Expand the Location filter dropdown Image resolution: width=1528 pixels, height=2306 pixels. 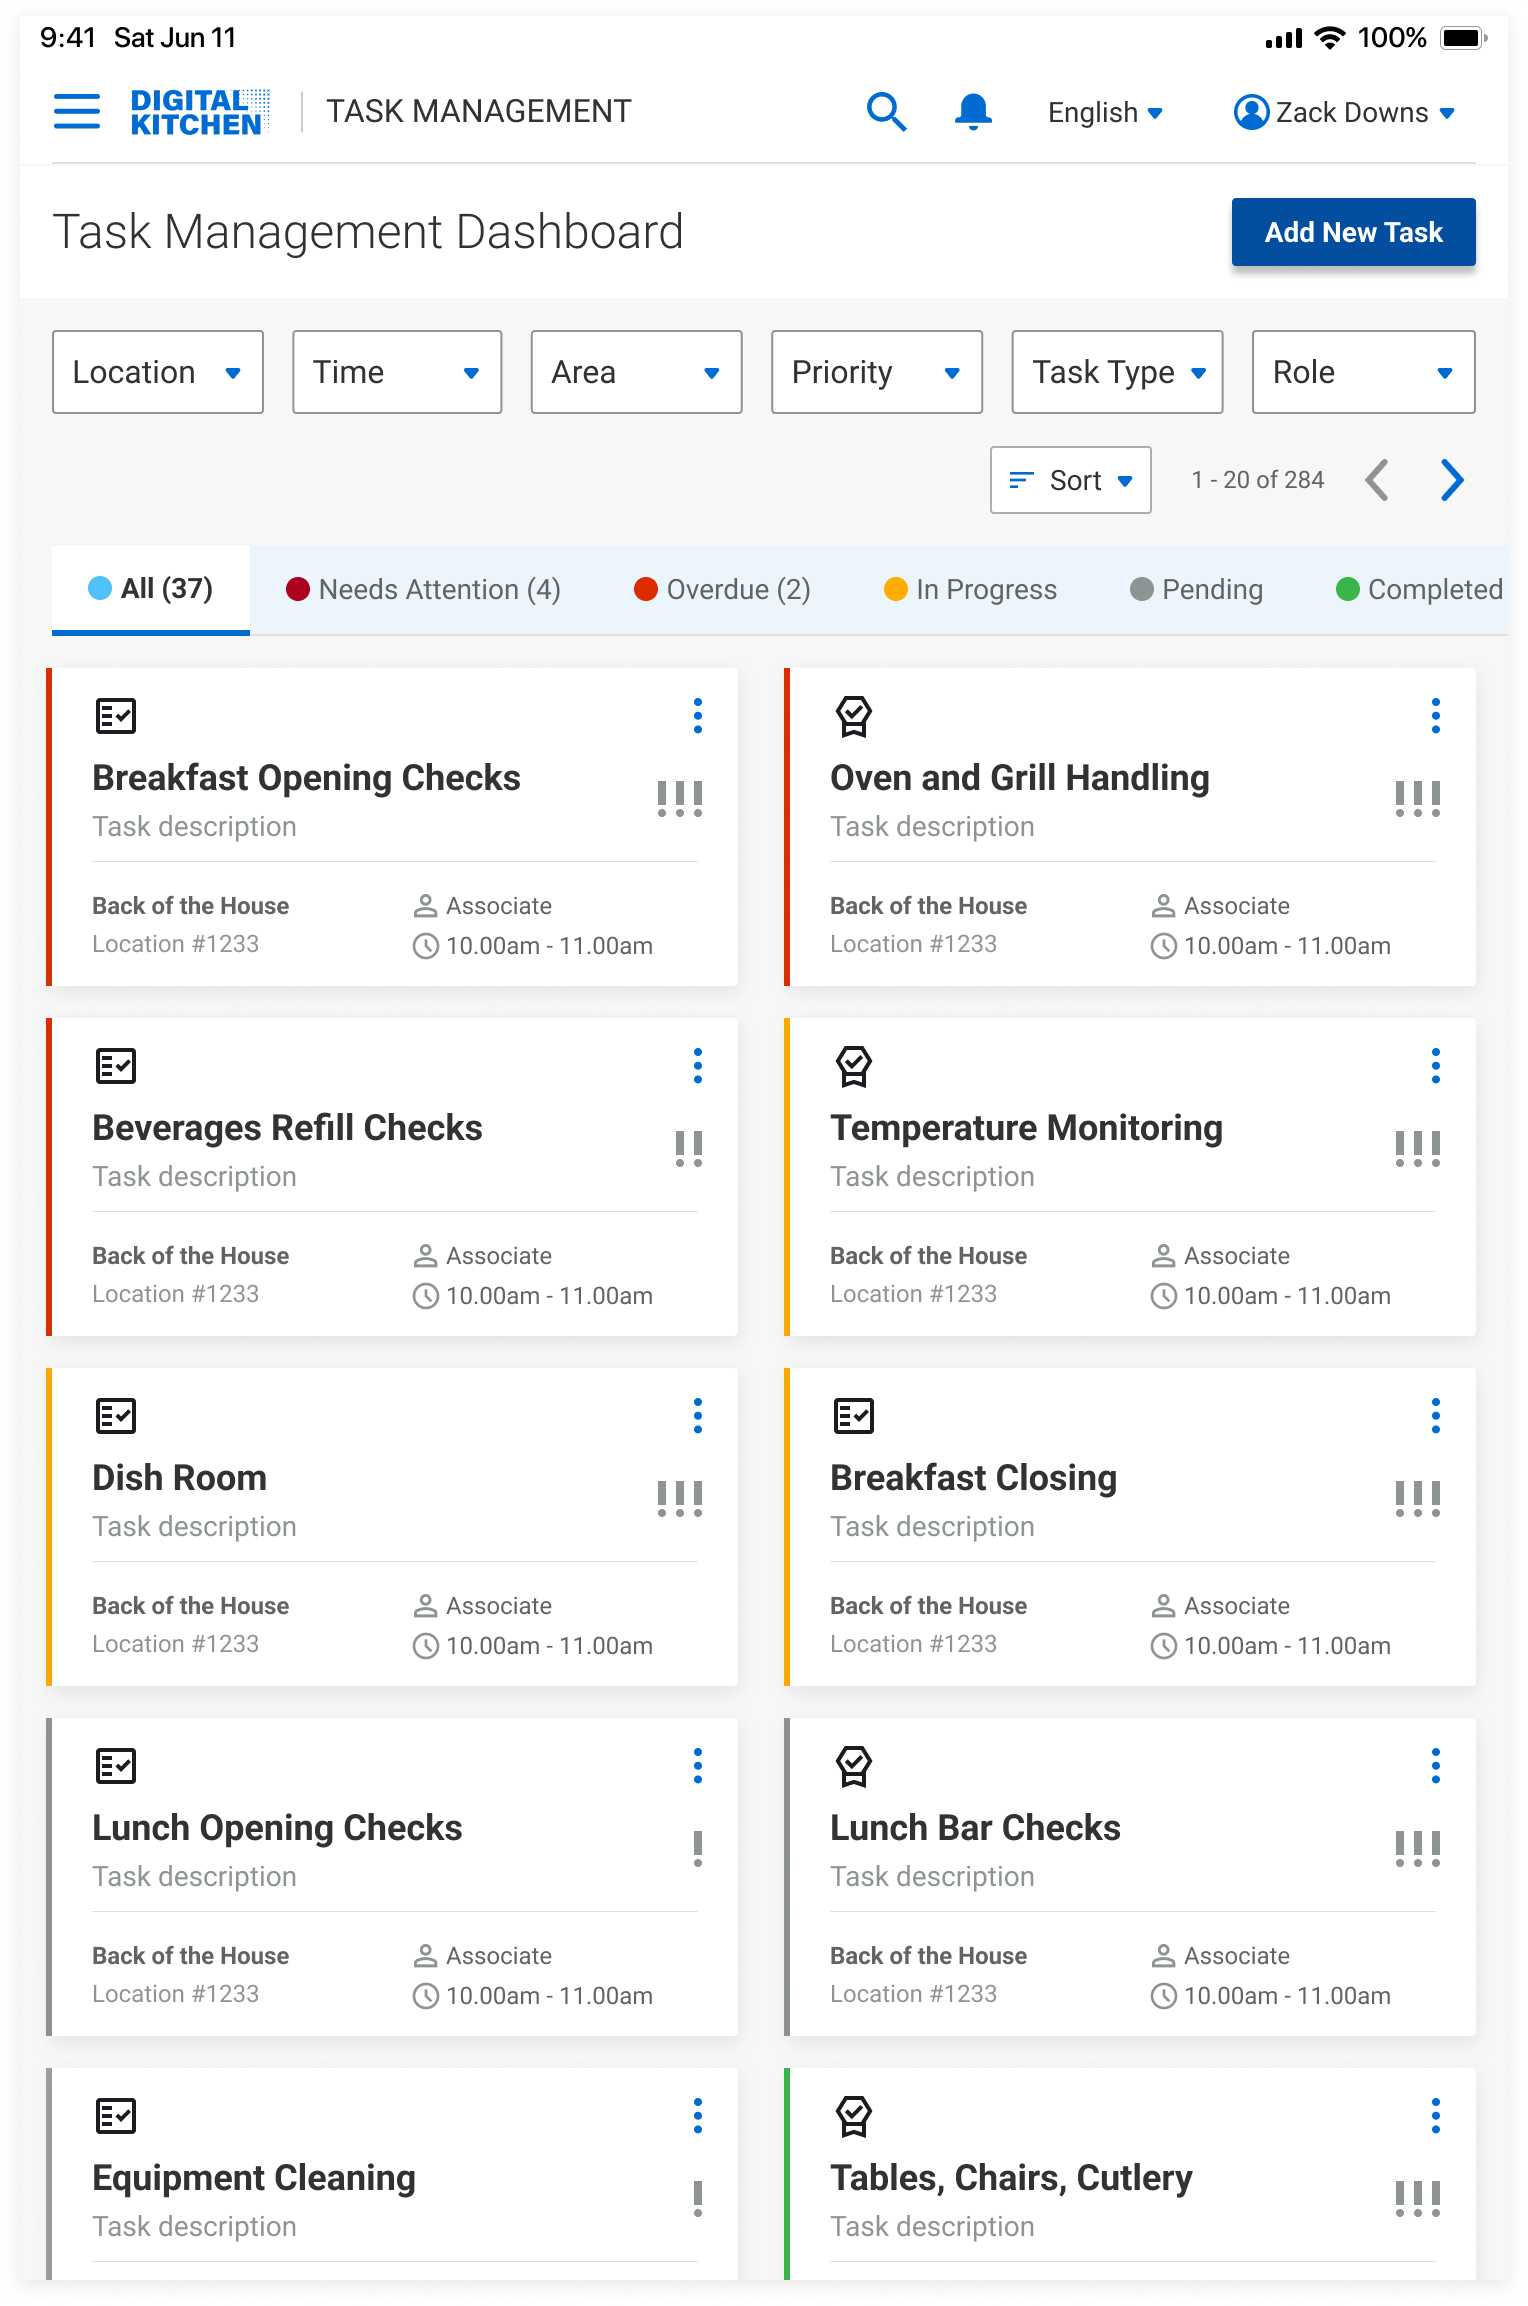tap(158, 372)
